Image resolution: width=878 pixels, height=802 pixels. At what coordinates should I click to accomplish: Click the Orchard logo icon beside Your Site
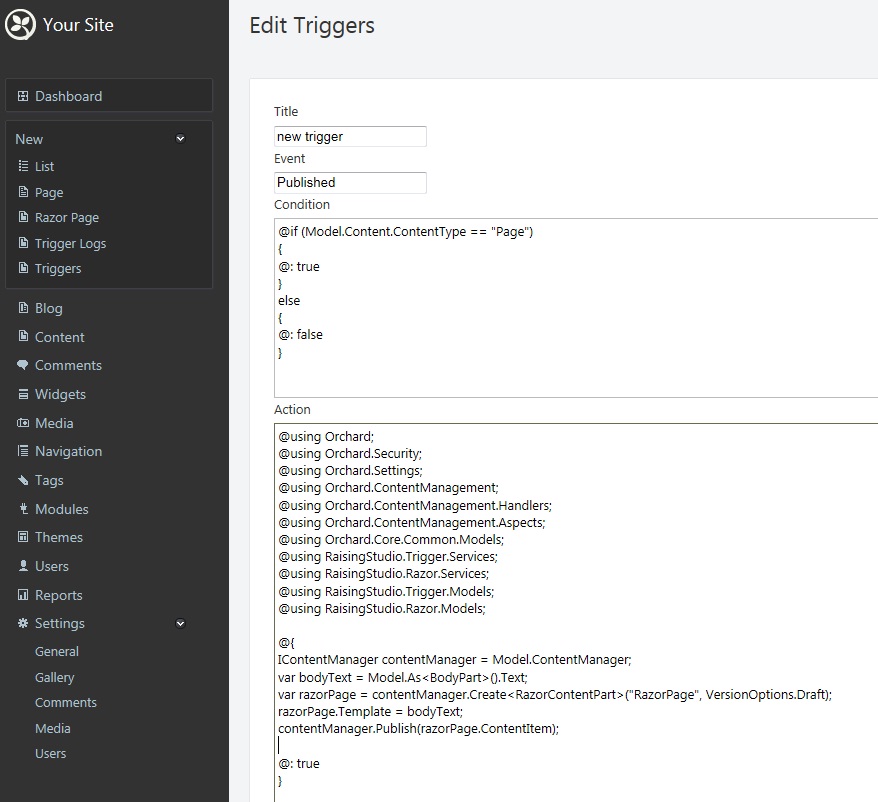[20, 25]
